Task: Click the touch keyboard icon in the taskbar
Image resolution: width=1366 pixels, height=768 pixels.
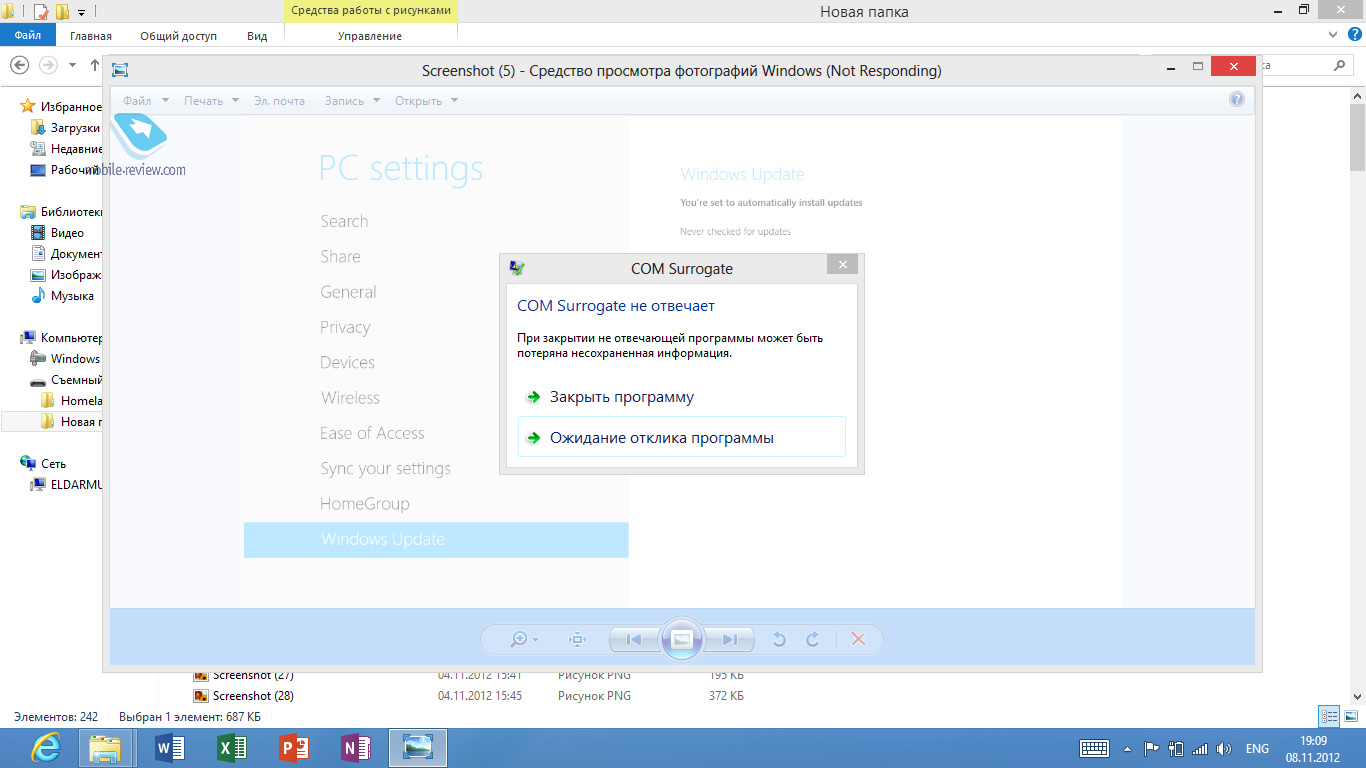Action: 1094,749
